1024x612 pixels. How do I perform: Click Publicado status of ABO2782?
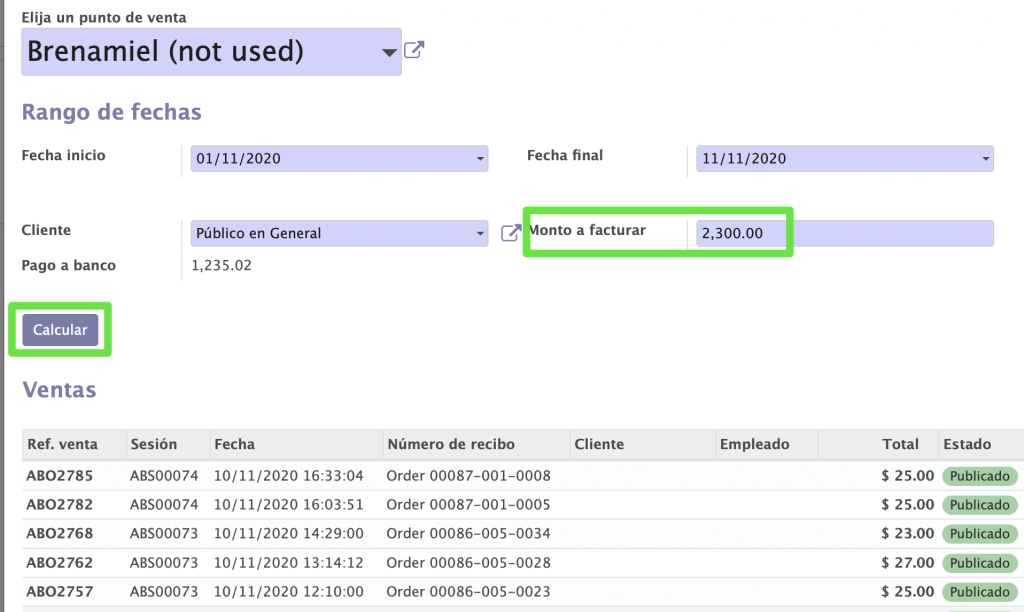[x=980, y=505]
